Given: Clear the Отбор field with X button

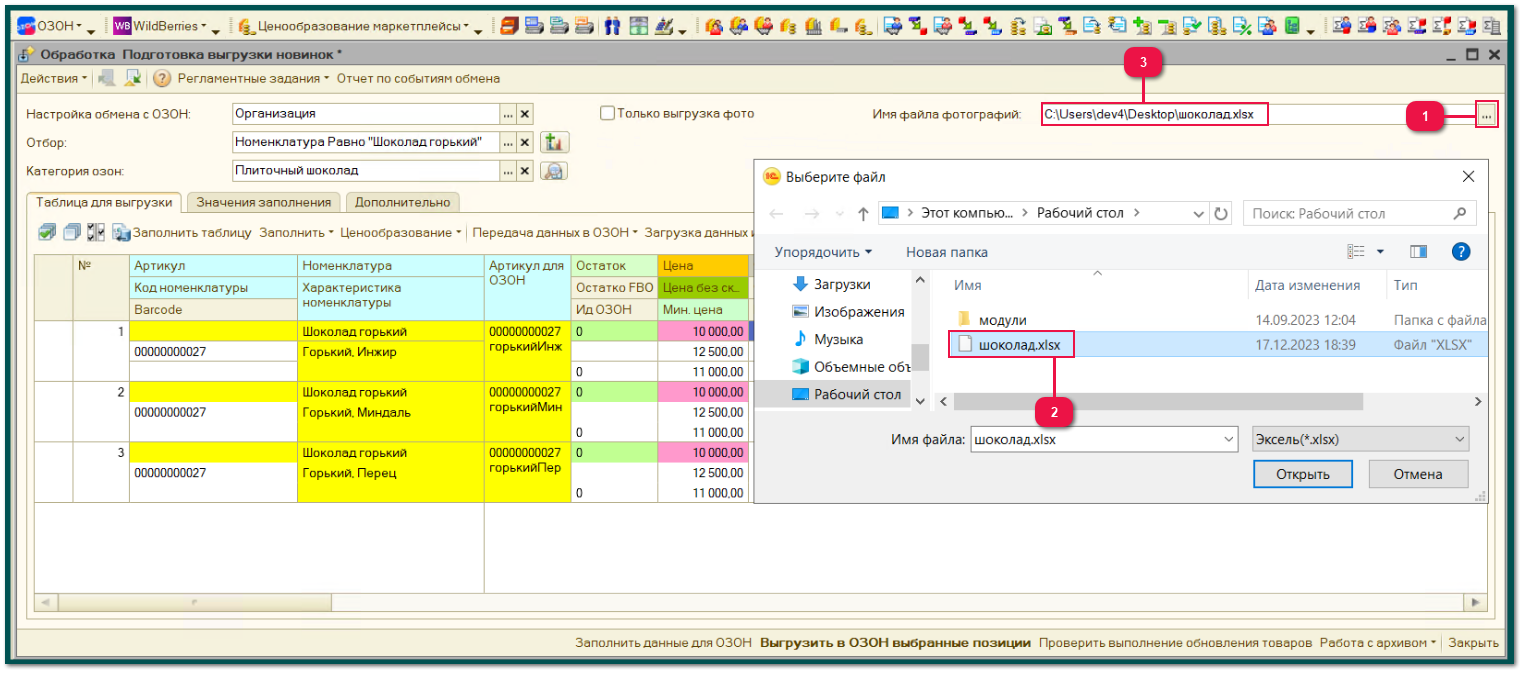Looking at the screenshot, I should point(524,142).
